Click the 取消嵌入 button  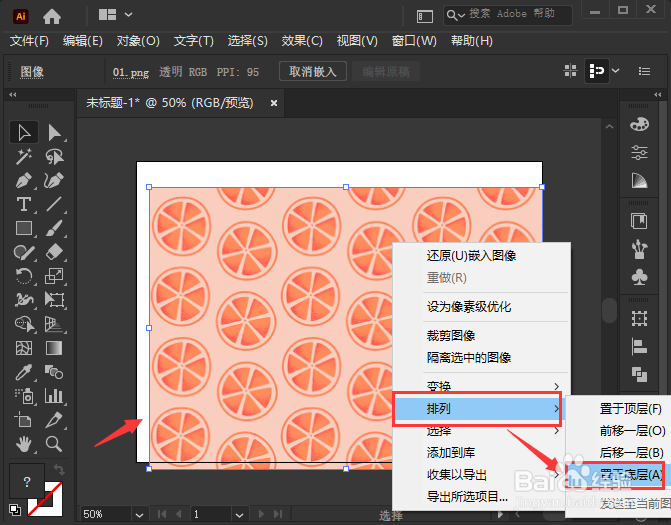[312, 71]
